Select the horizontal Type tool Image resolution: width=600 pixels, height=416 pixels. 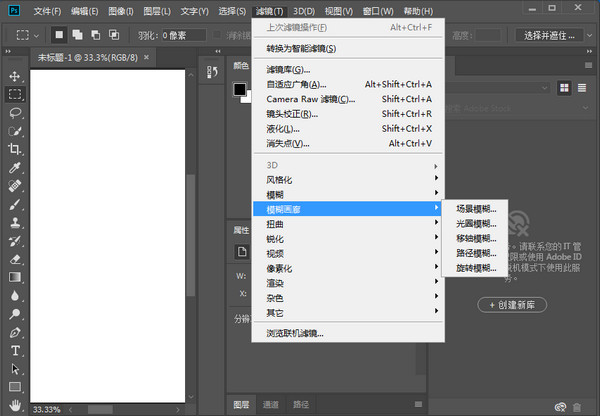pyautogui.click(x=15, y=351)
